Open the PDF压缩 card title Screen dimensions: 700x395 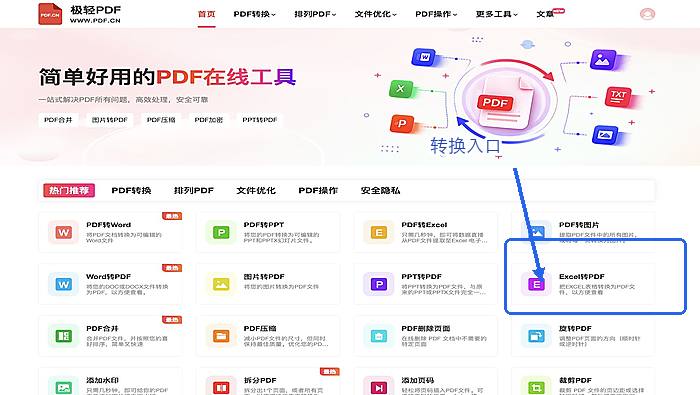(260, 328)
